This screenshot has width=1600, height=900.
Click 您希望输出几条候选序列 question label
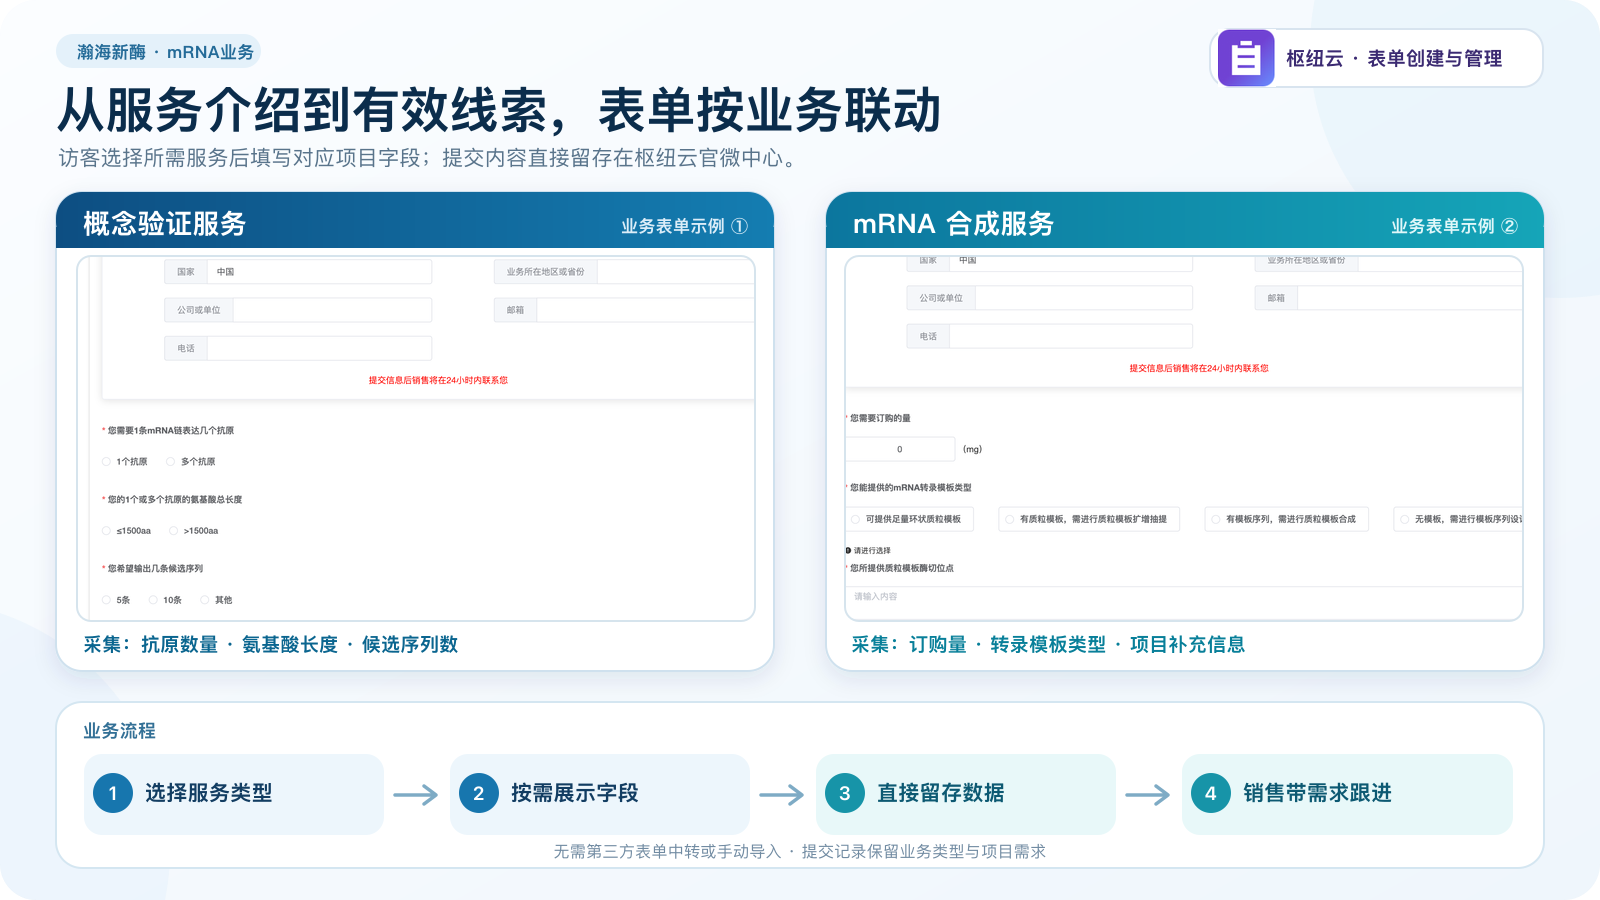click(155, 569)
